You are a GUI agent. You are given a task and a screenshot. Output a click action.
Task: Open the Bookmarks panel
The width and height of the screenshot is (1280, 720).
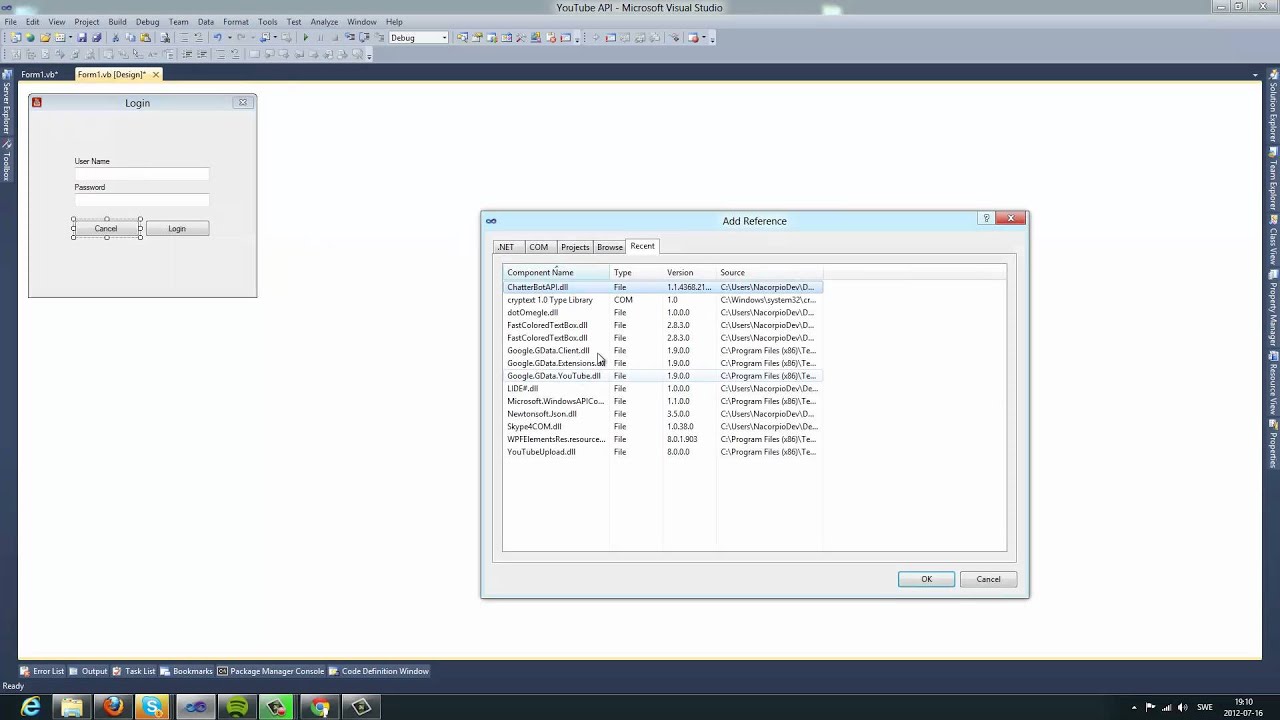click(186, 671)
